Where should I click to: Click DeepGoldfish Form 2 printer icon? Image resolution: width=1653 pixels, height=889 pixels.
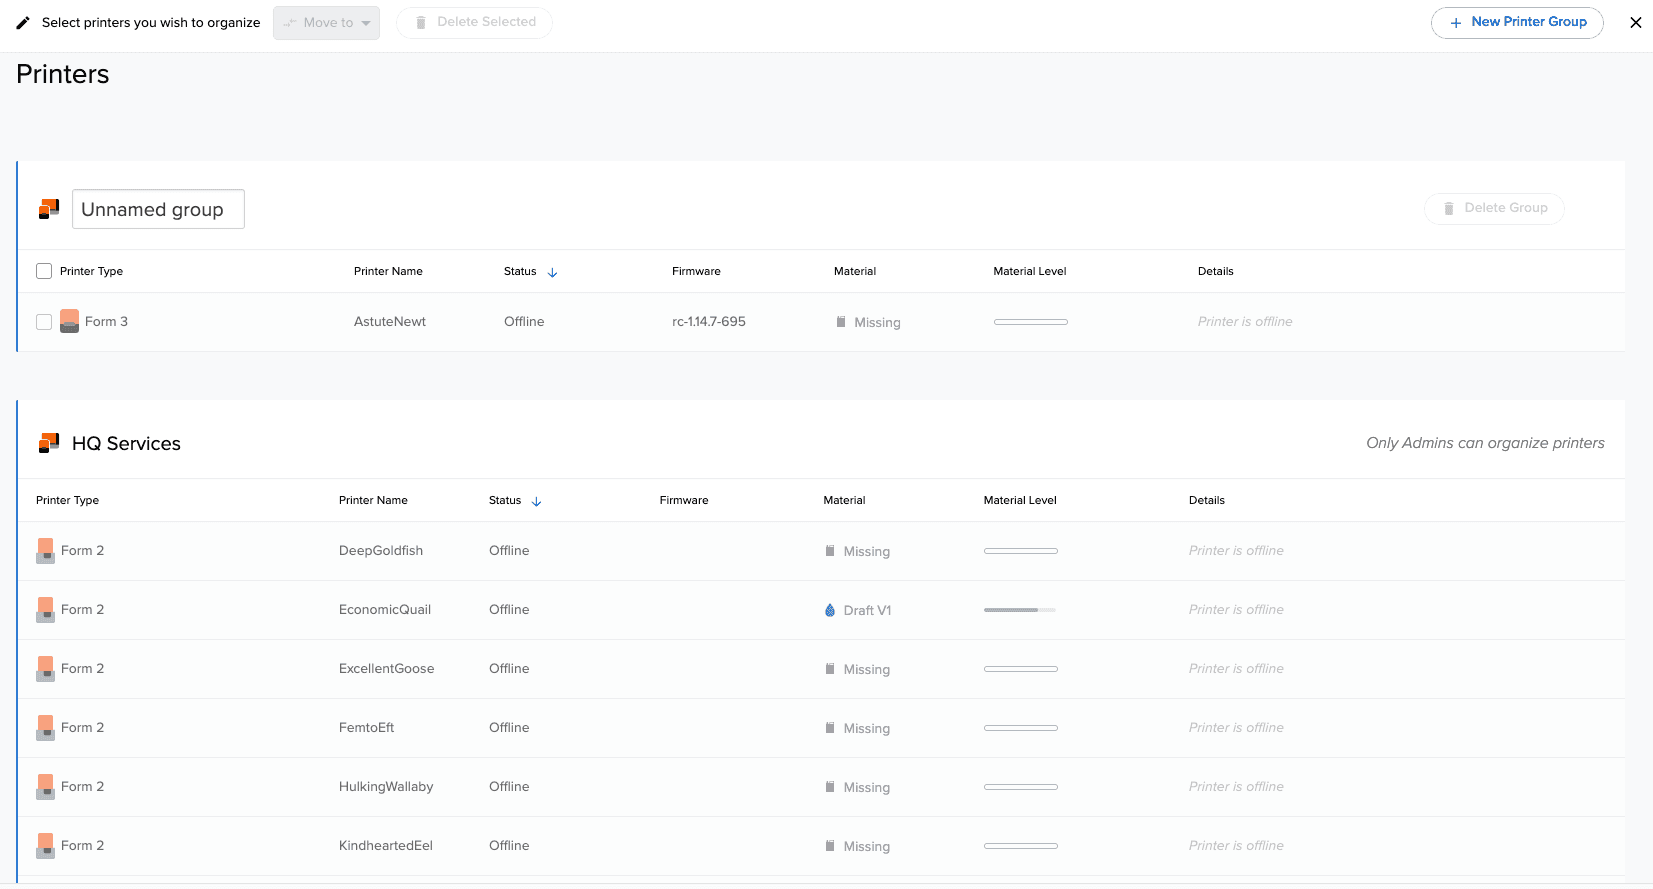pyautogui.click(x=45, y=551)
